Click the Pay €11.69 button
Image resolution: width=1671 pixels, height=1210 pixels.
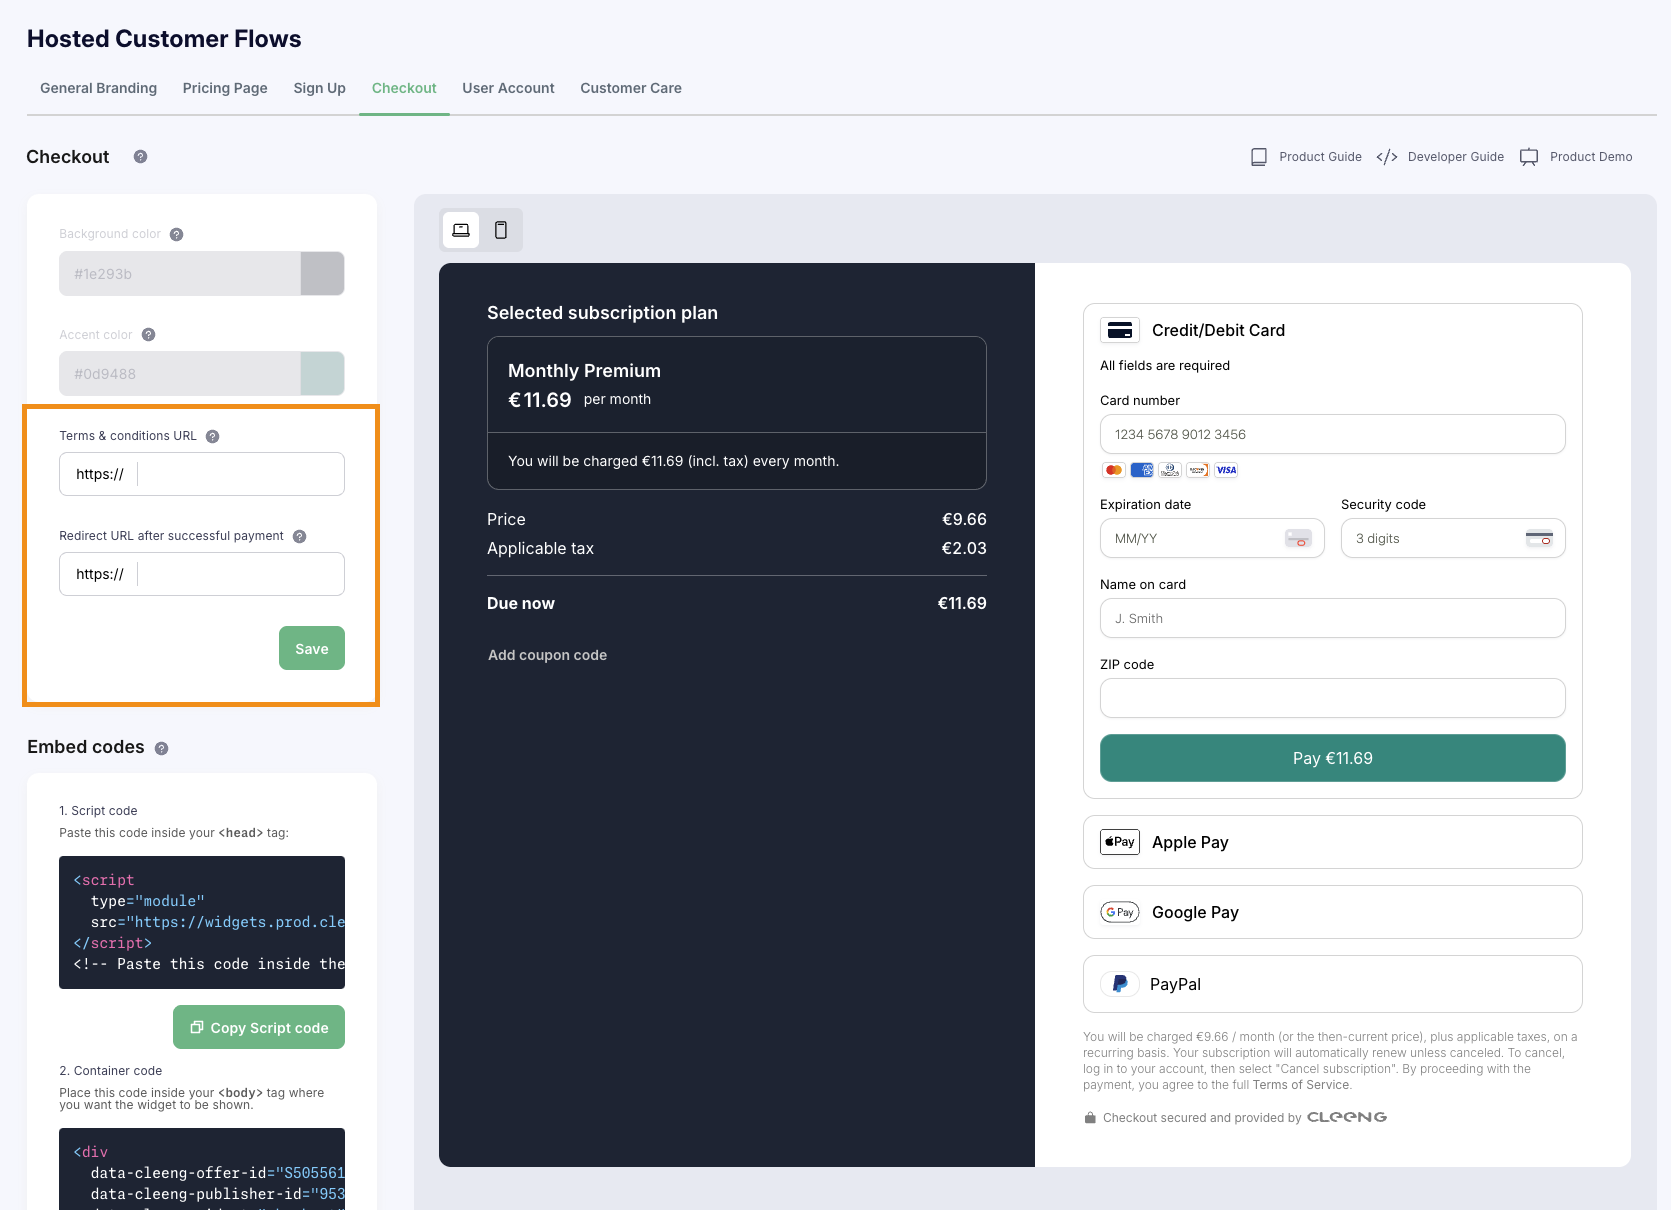(1333, 758)
